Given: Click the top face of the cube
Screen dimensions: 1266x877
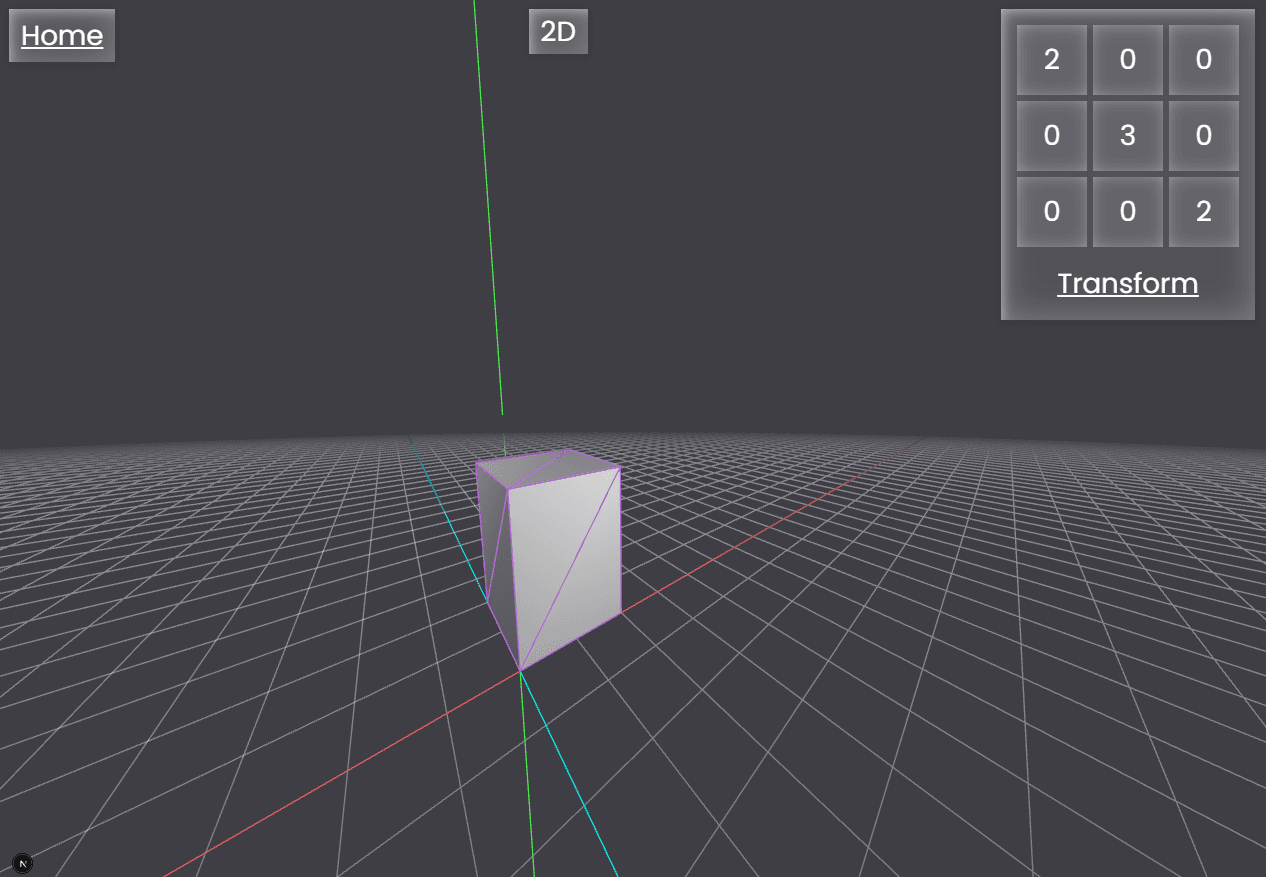Looking at the screenshot, I should [545, 468].
